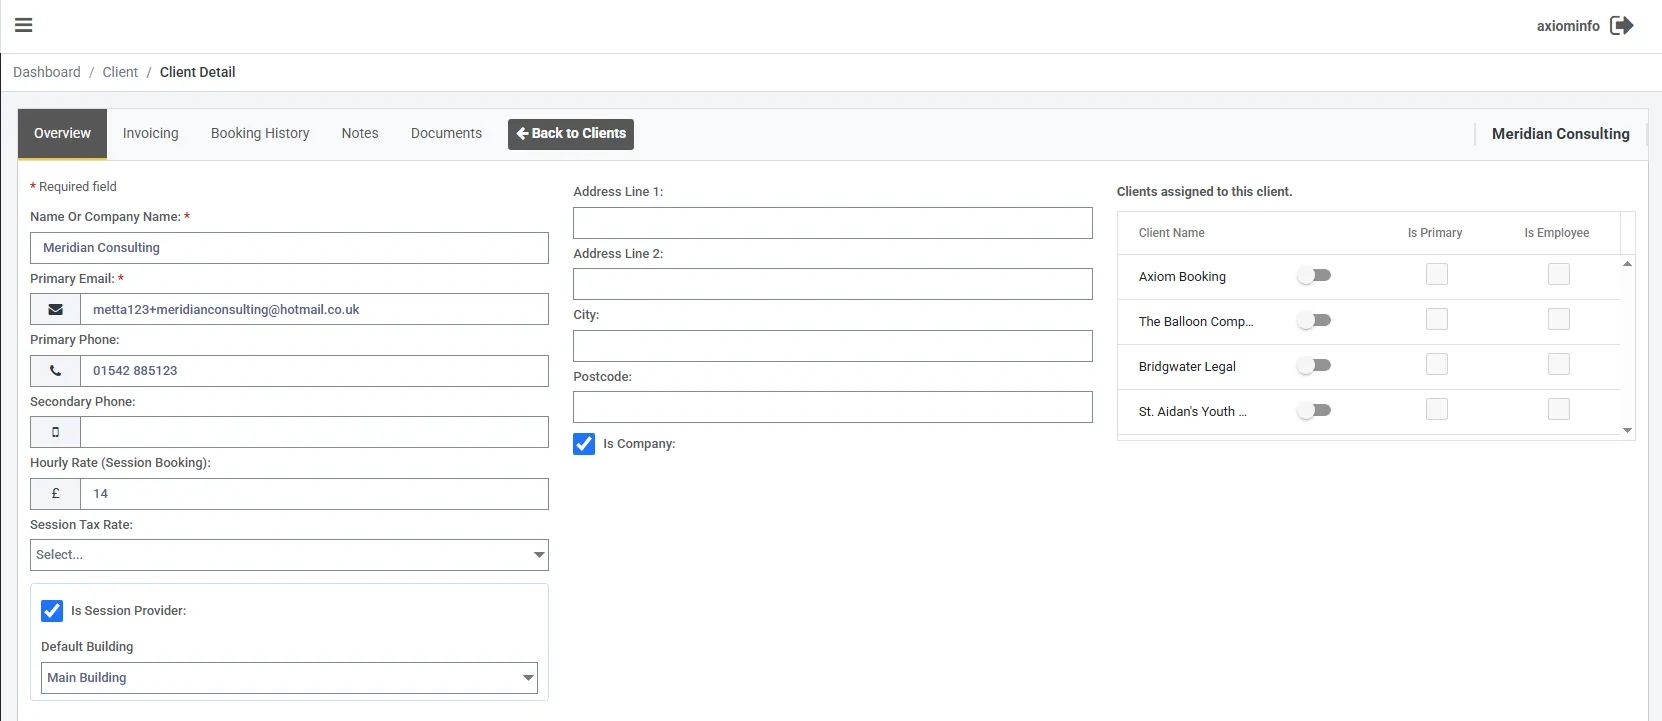Click the City input field
Image resolution: width=1662 pixels, height=721 pixels.
click(833, 346)
